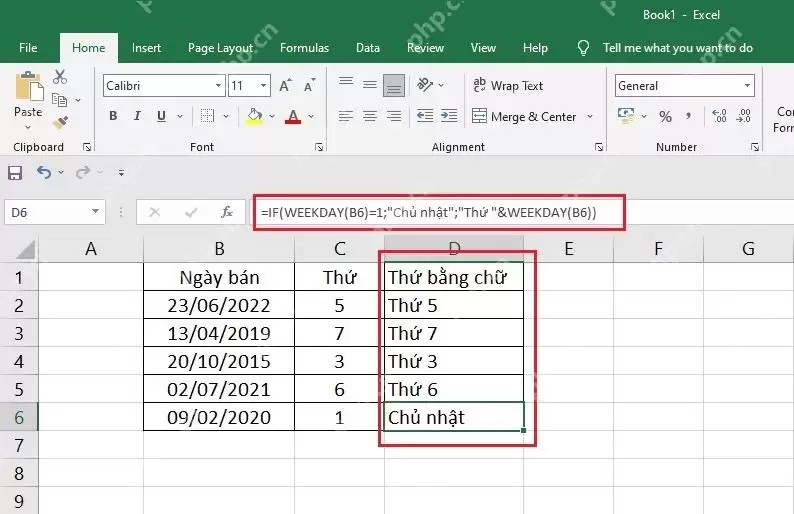
Task: Open Clipboard dialog launcher
Action: tap(87, 147)
